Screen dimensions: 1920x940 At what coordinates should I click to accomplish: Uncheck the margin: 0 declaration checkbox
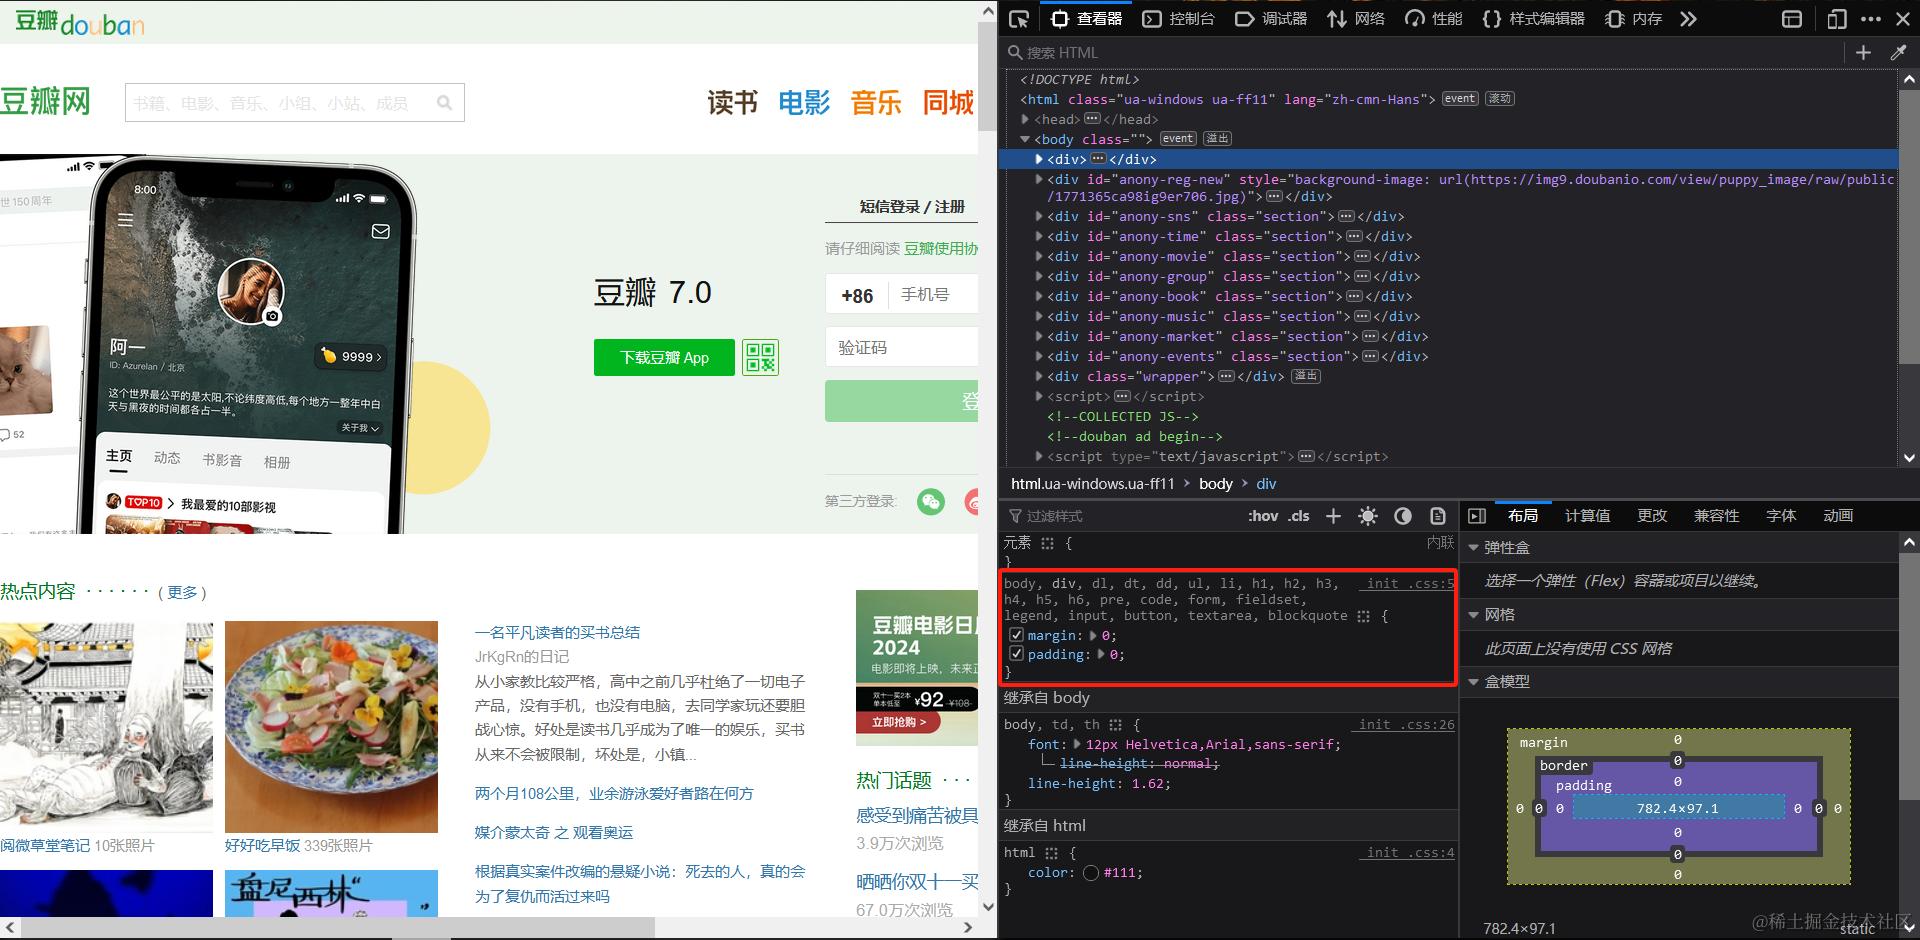coord(1017,635)
